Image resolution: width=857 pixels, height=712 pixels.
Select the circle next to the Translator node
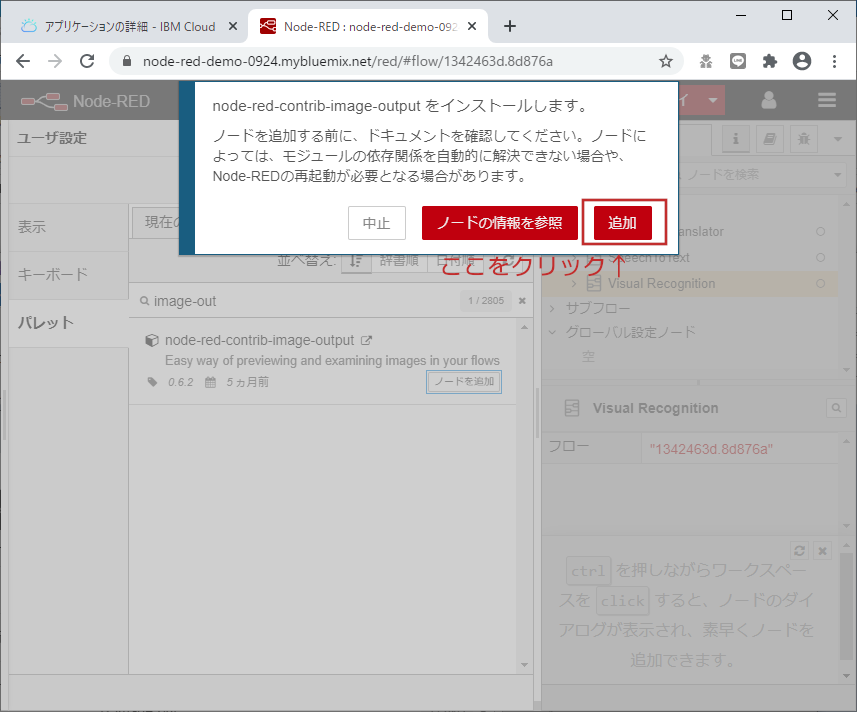point(820,231)
